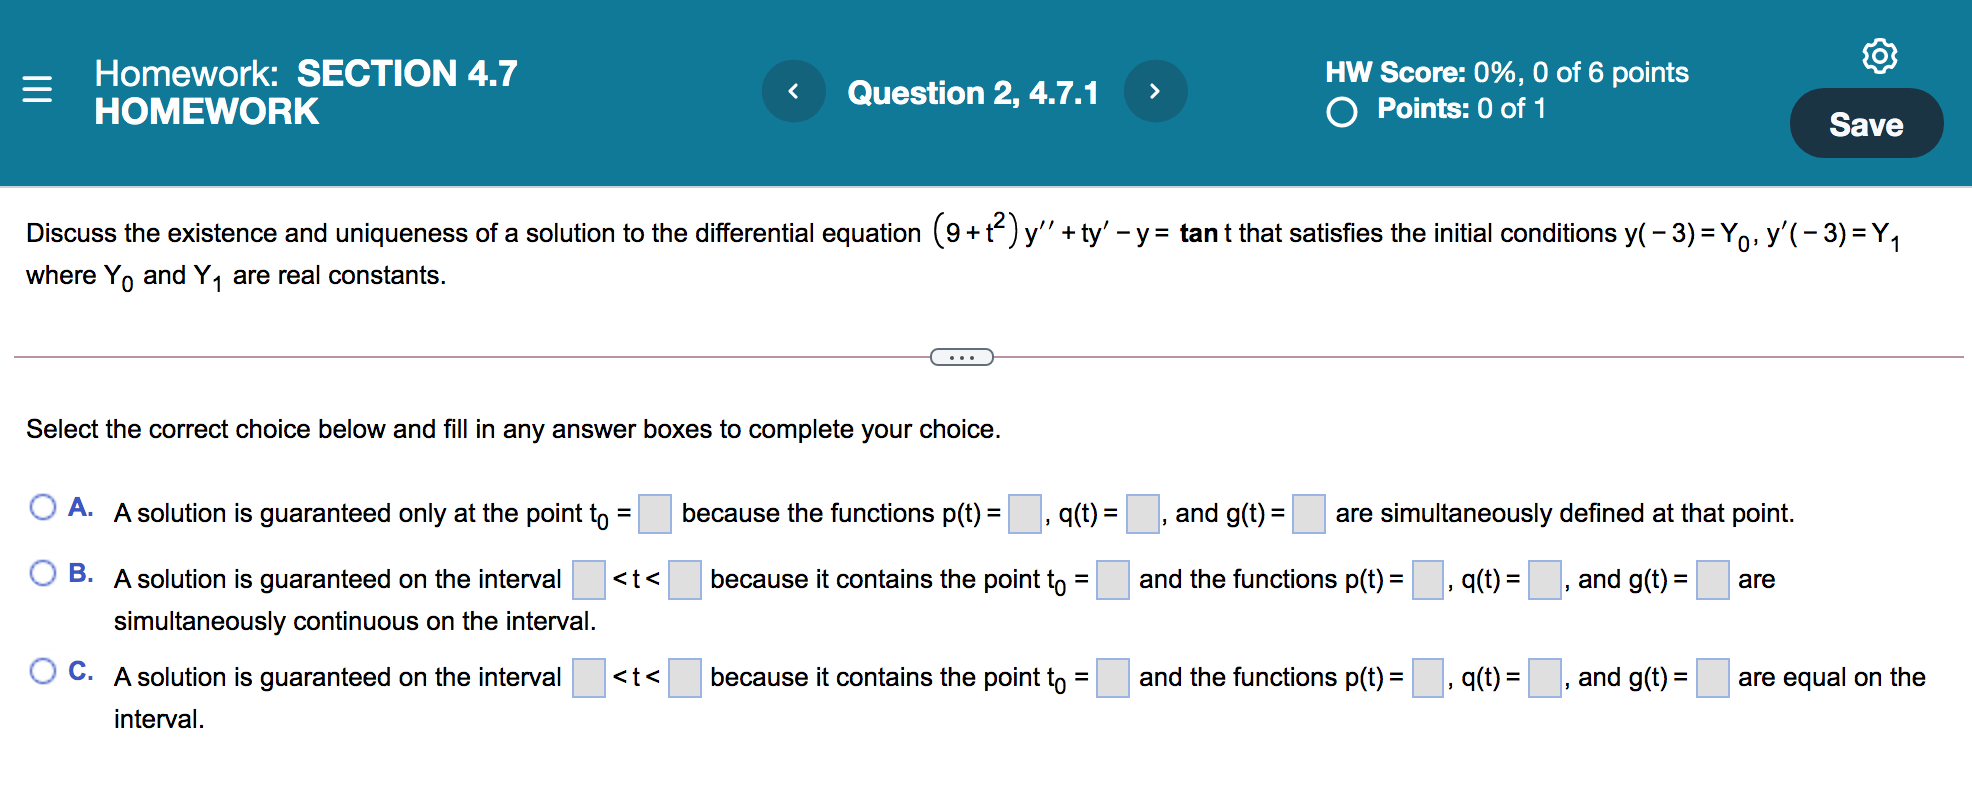Click the Question 2, 4.7.1 title
This screenshot has width=1972, height=790.
[972, 93]
